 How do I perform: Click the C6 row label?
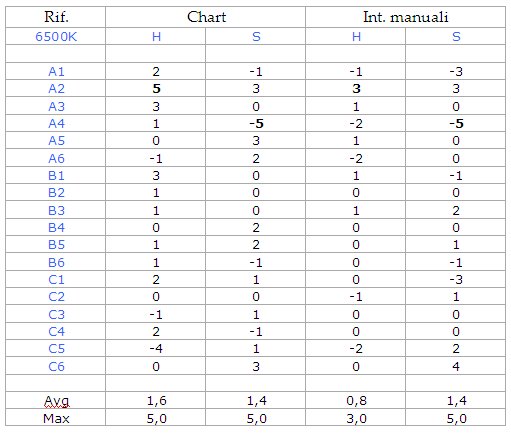(x=56, y=367)
